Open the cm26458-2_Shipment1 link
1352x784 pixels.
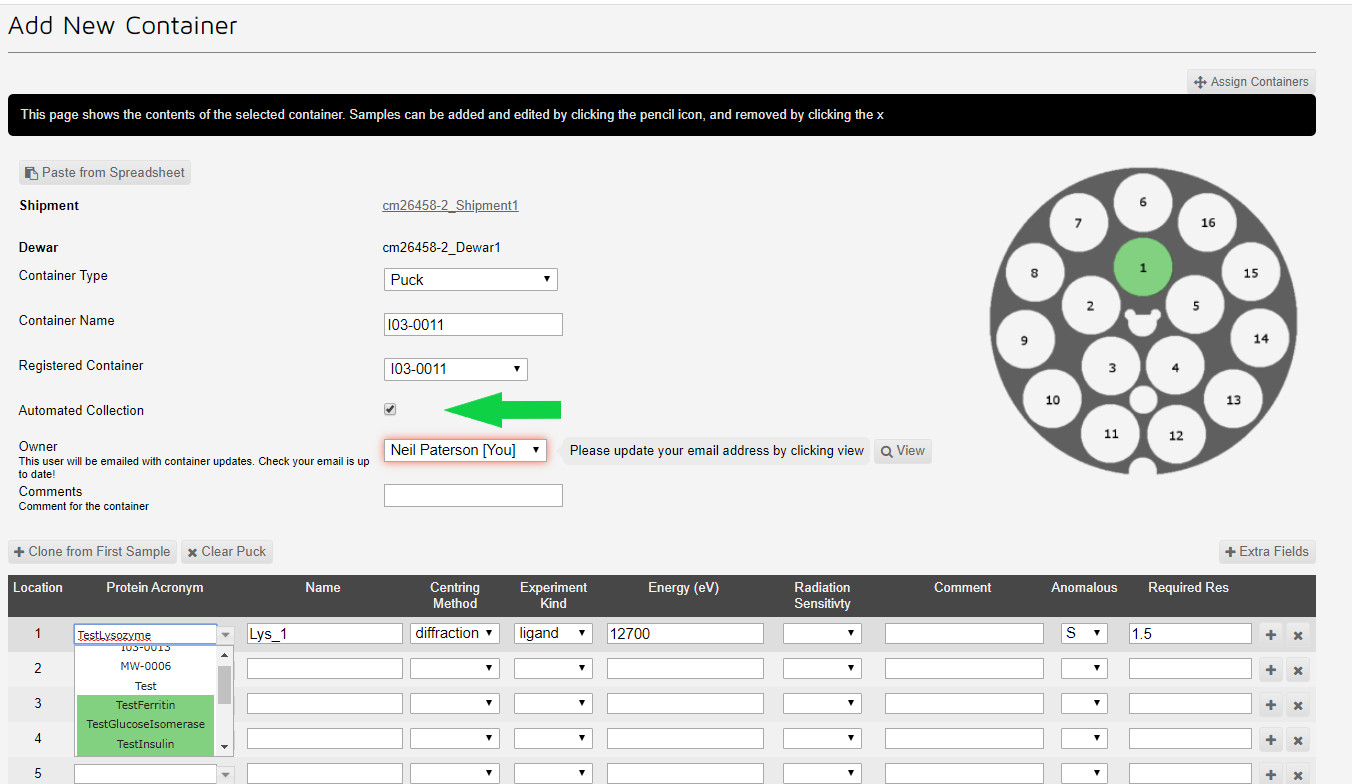pyautogui.click(x=450, y=206)
